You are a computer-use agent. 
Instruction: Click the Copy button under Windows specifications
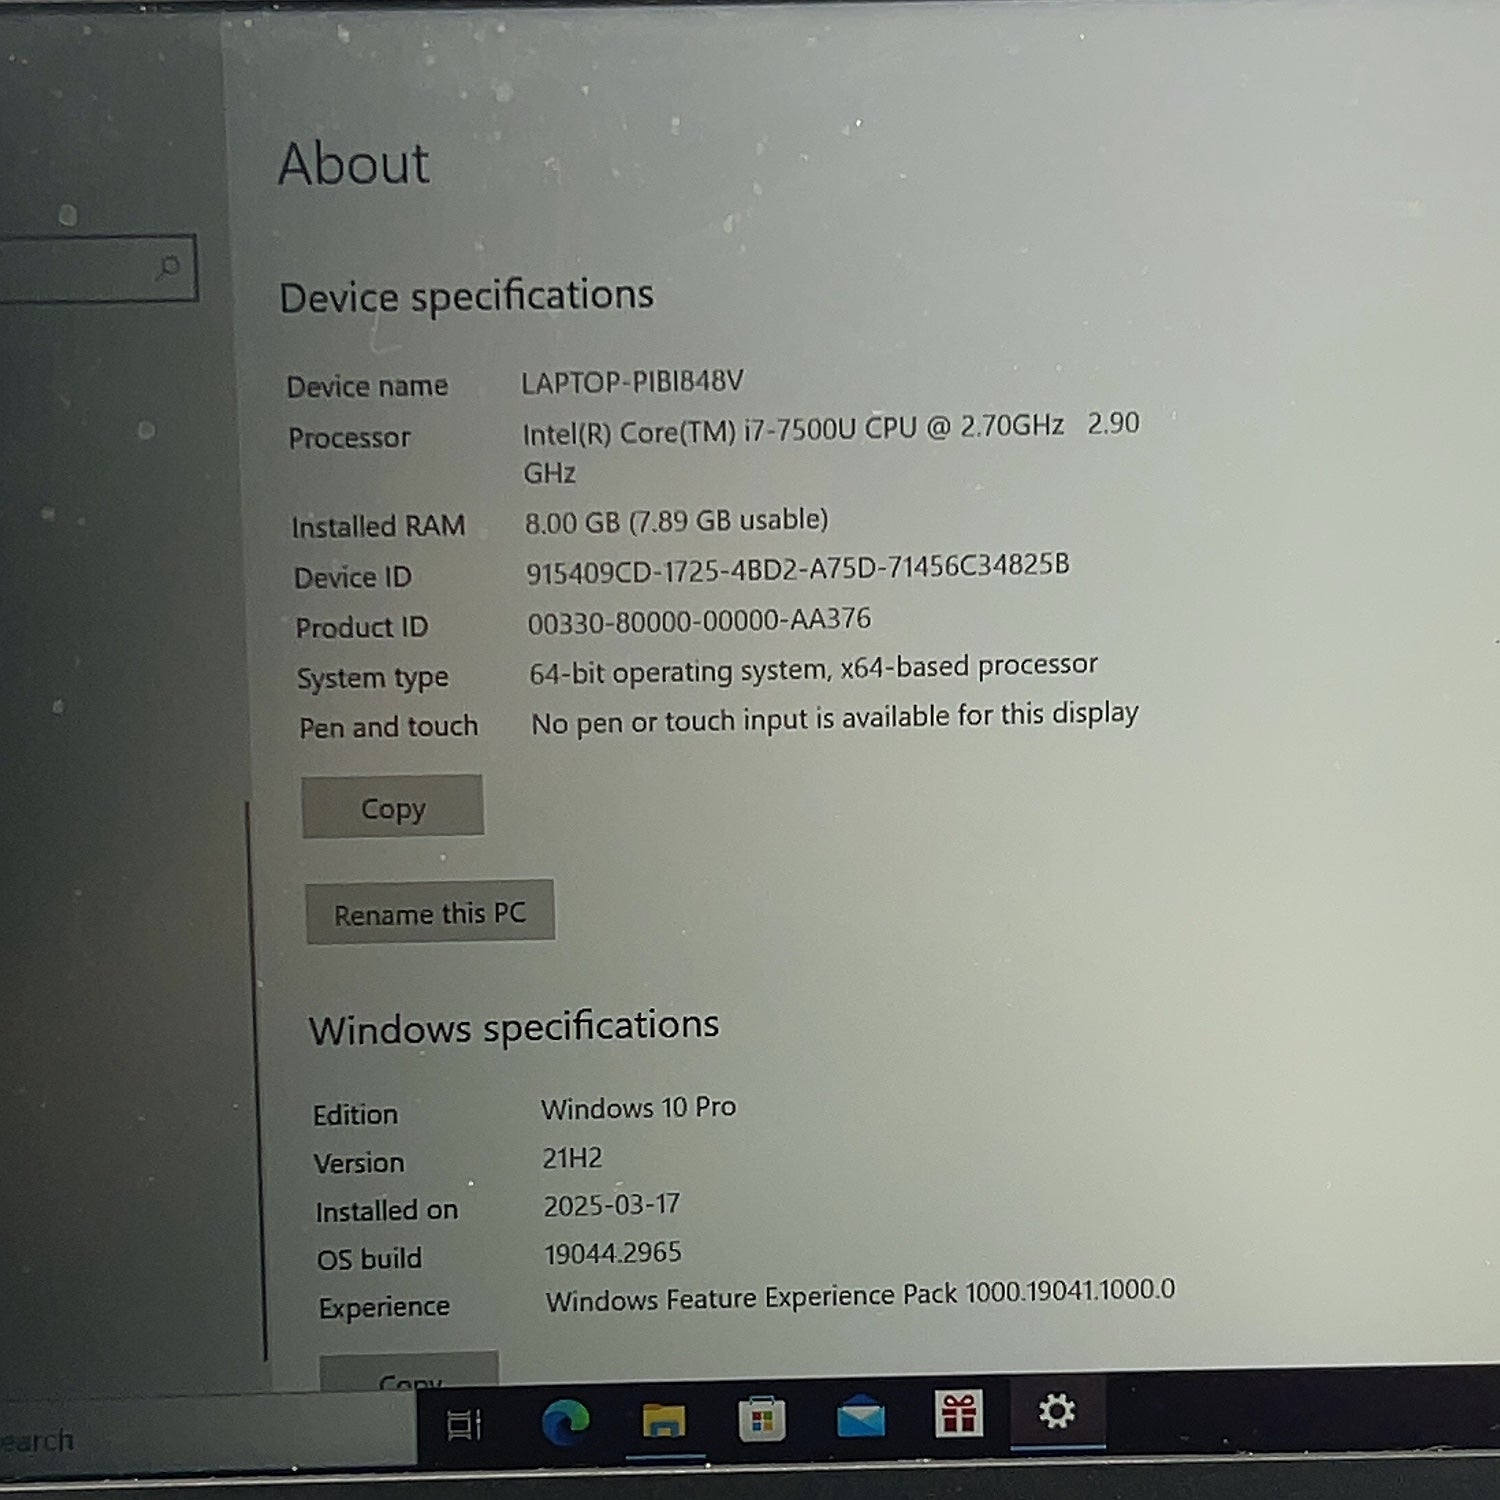pos(409,1372)
